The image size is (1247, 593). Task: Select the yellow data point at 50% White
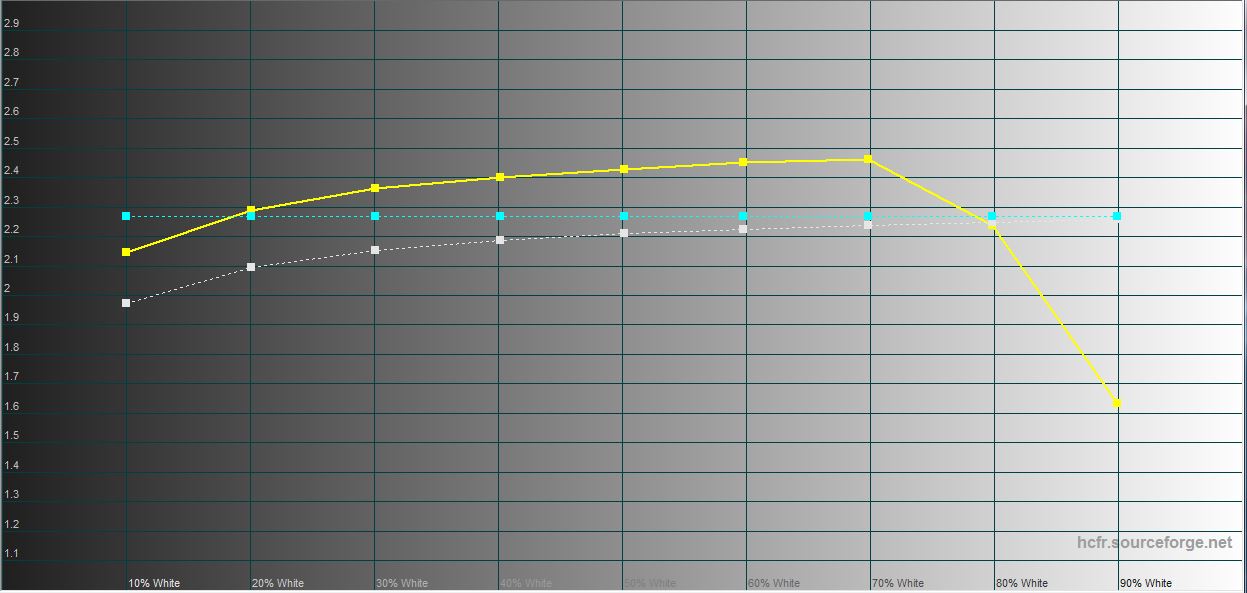point(624,169)
